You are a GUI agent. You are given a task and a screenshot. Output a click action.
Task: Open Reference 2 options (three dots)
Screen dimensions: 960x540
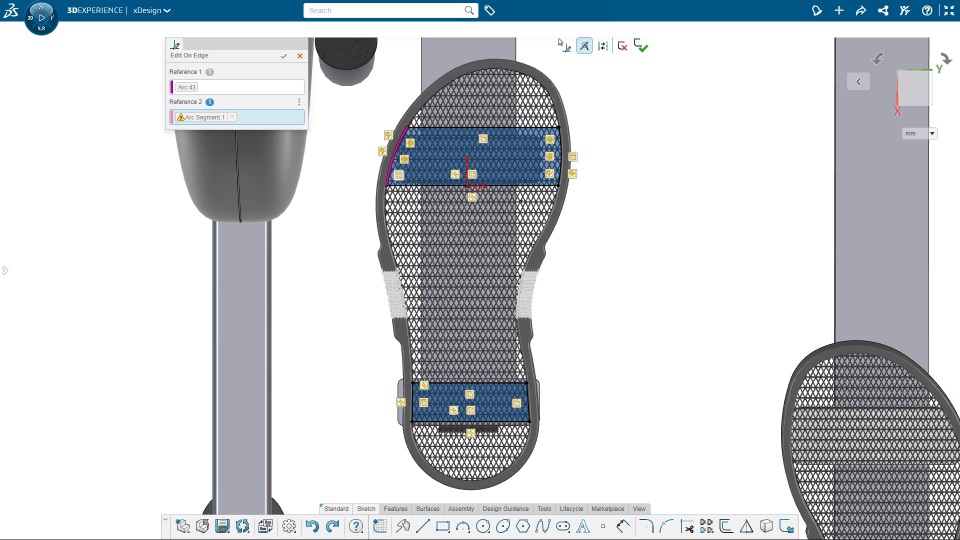[299, 102]
